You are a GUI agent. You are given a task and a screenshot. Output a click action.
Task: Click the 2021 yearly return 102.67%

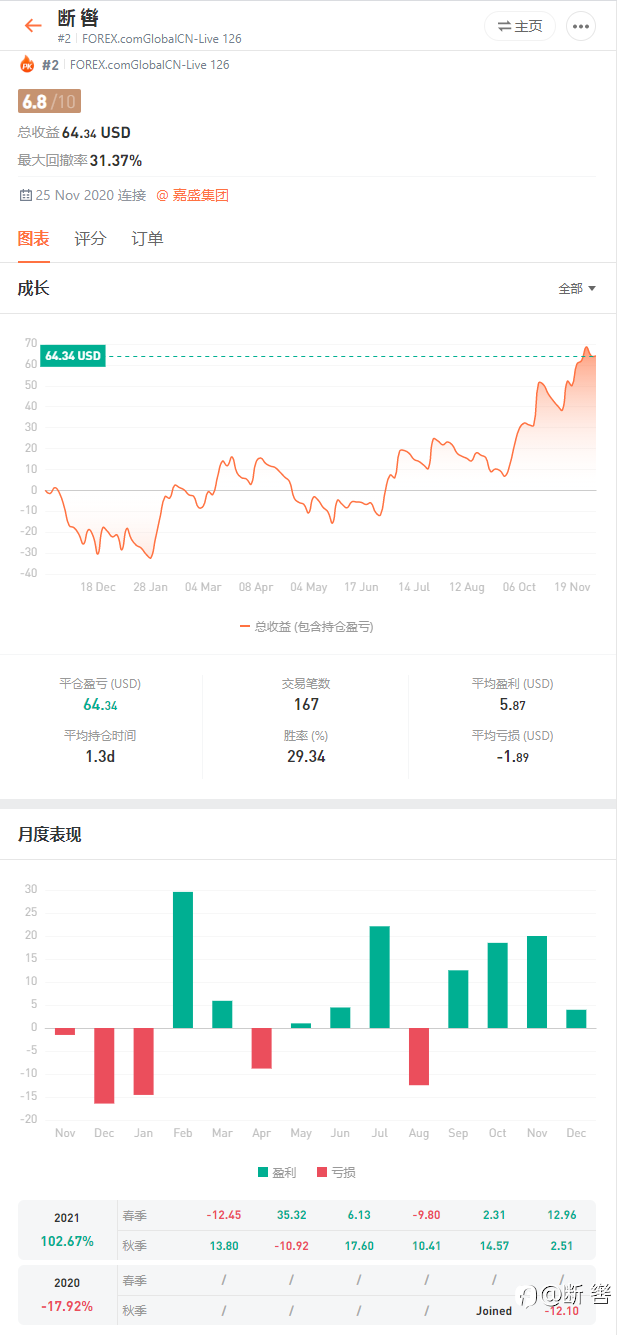(x=67, y=1241)
